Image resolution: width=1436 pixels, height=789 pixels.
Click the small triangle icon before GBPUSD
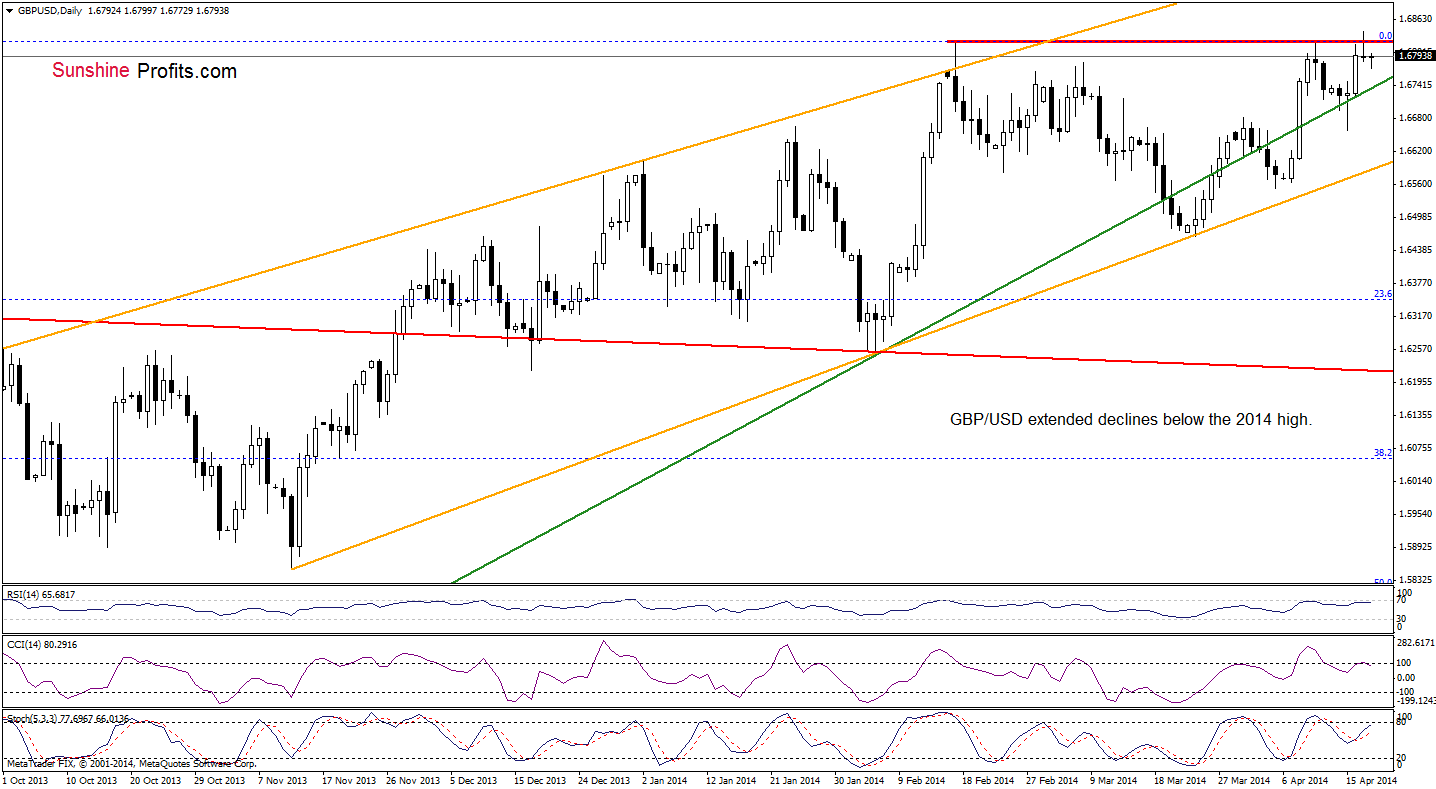(x=10, y=10)
